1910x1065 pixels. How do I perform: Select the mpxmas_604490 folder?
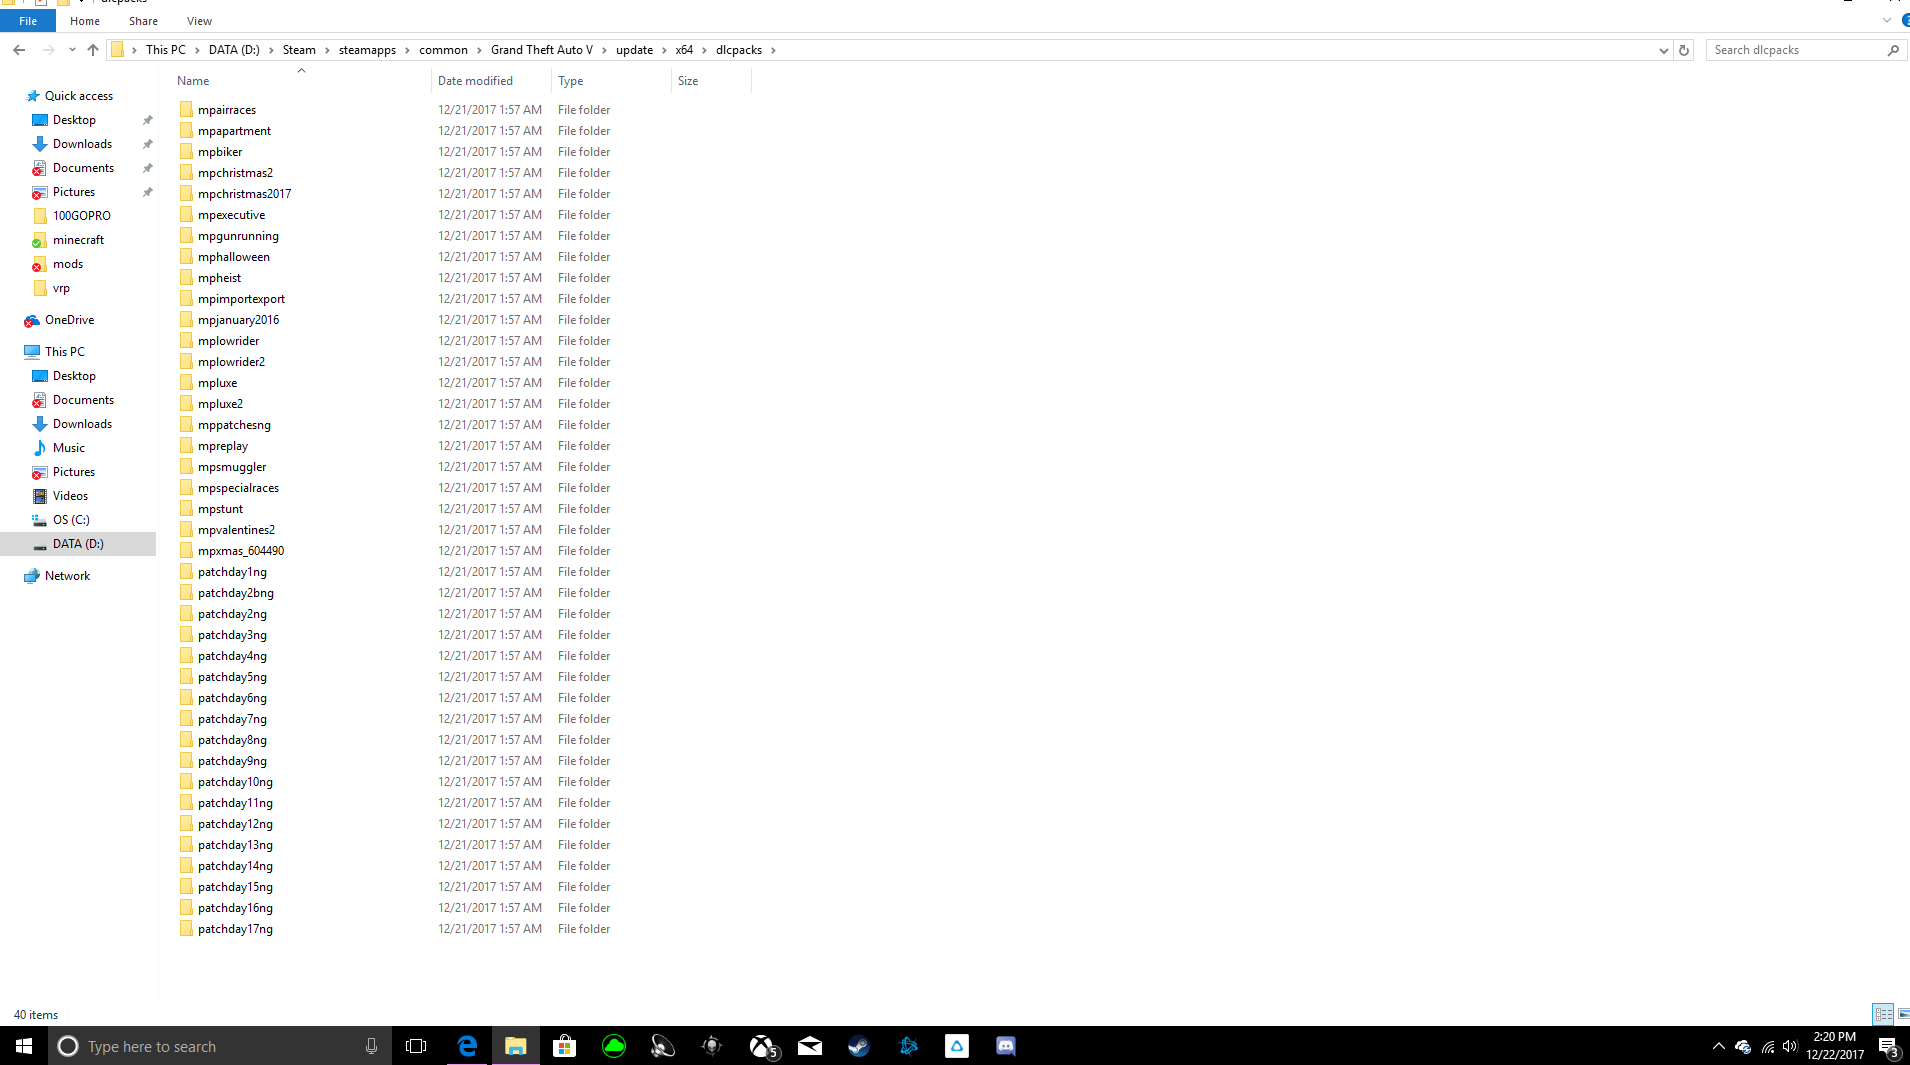click(x=241, y=551)
